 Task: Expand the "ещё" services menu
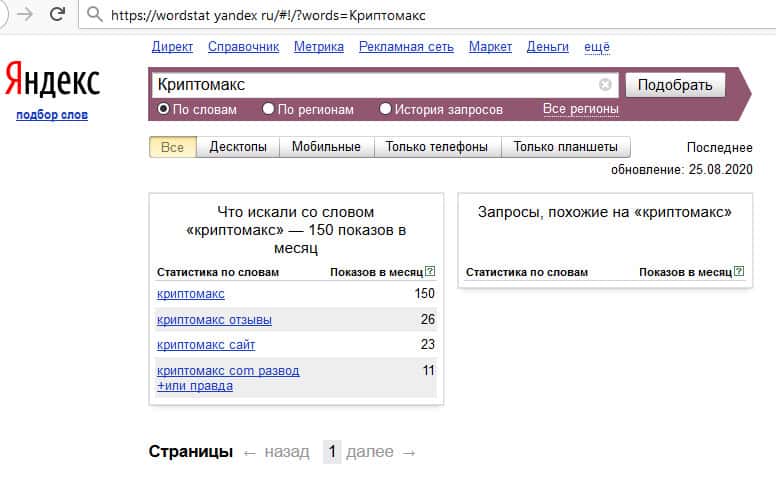(596, 47)
